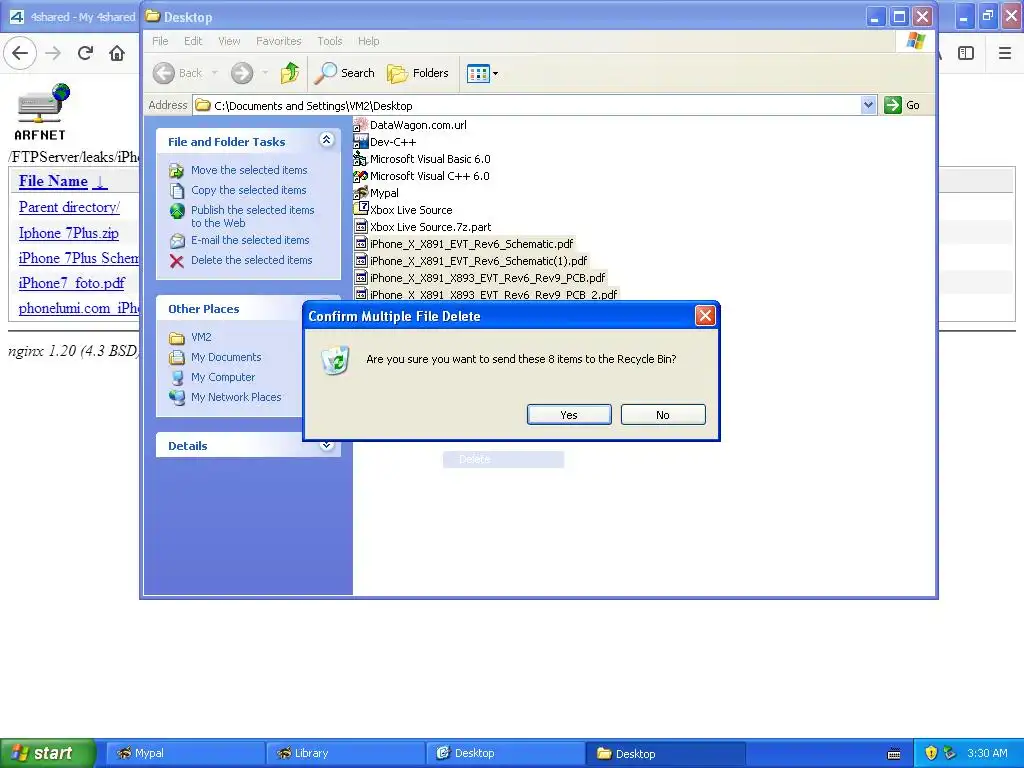Switch to Library taskbar button
The height and width of the screenshot is (768, 1024).
345,753
